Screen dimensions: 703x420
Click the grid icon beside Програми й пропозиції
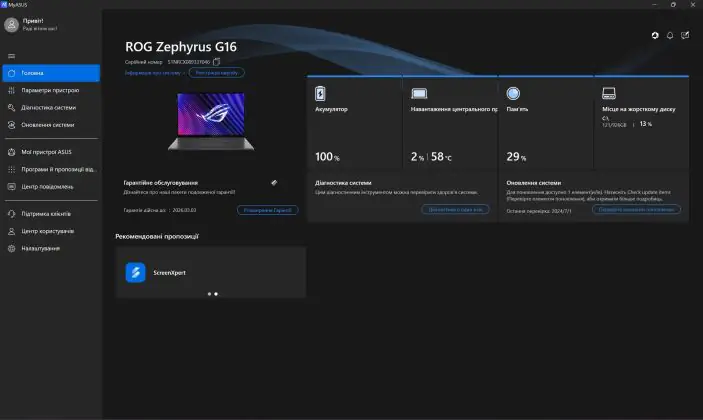(12, 169)
